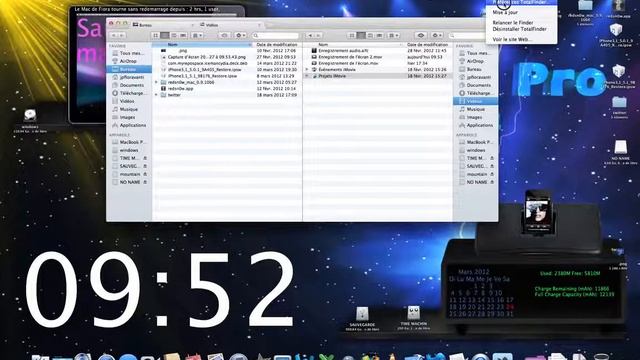Switch Bureau pane to column view
This screenshot has width=640, height=360.
click(174, 36)
